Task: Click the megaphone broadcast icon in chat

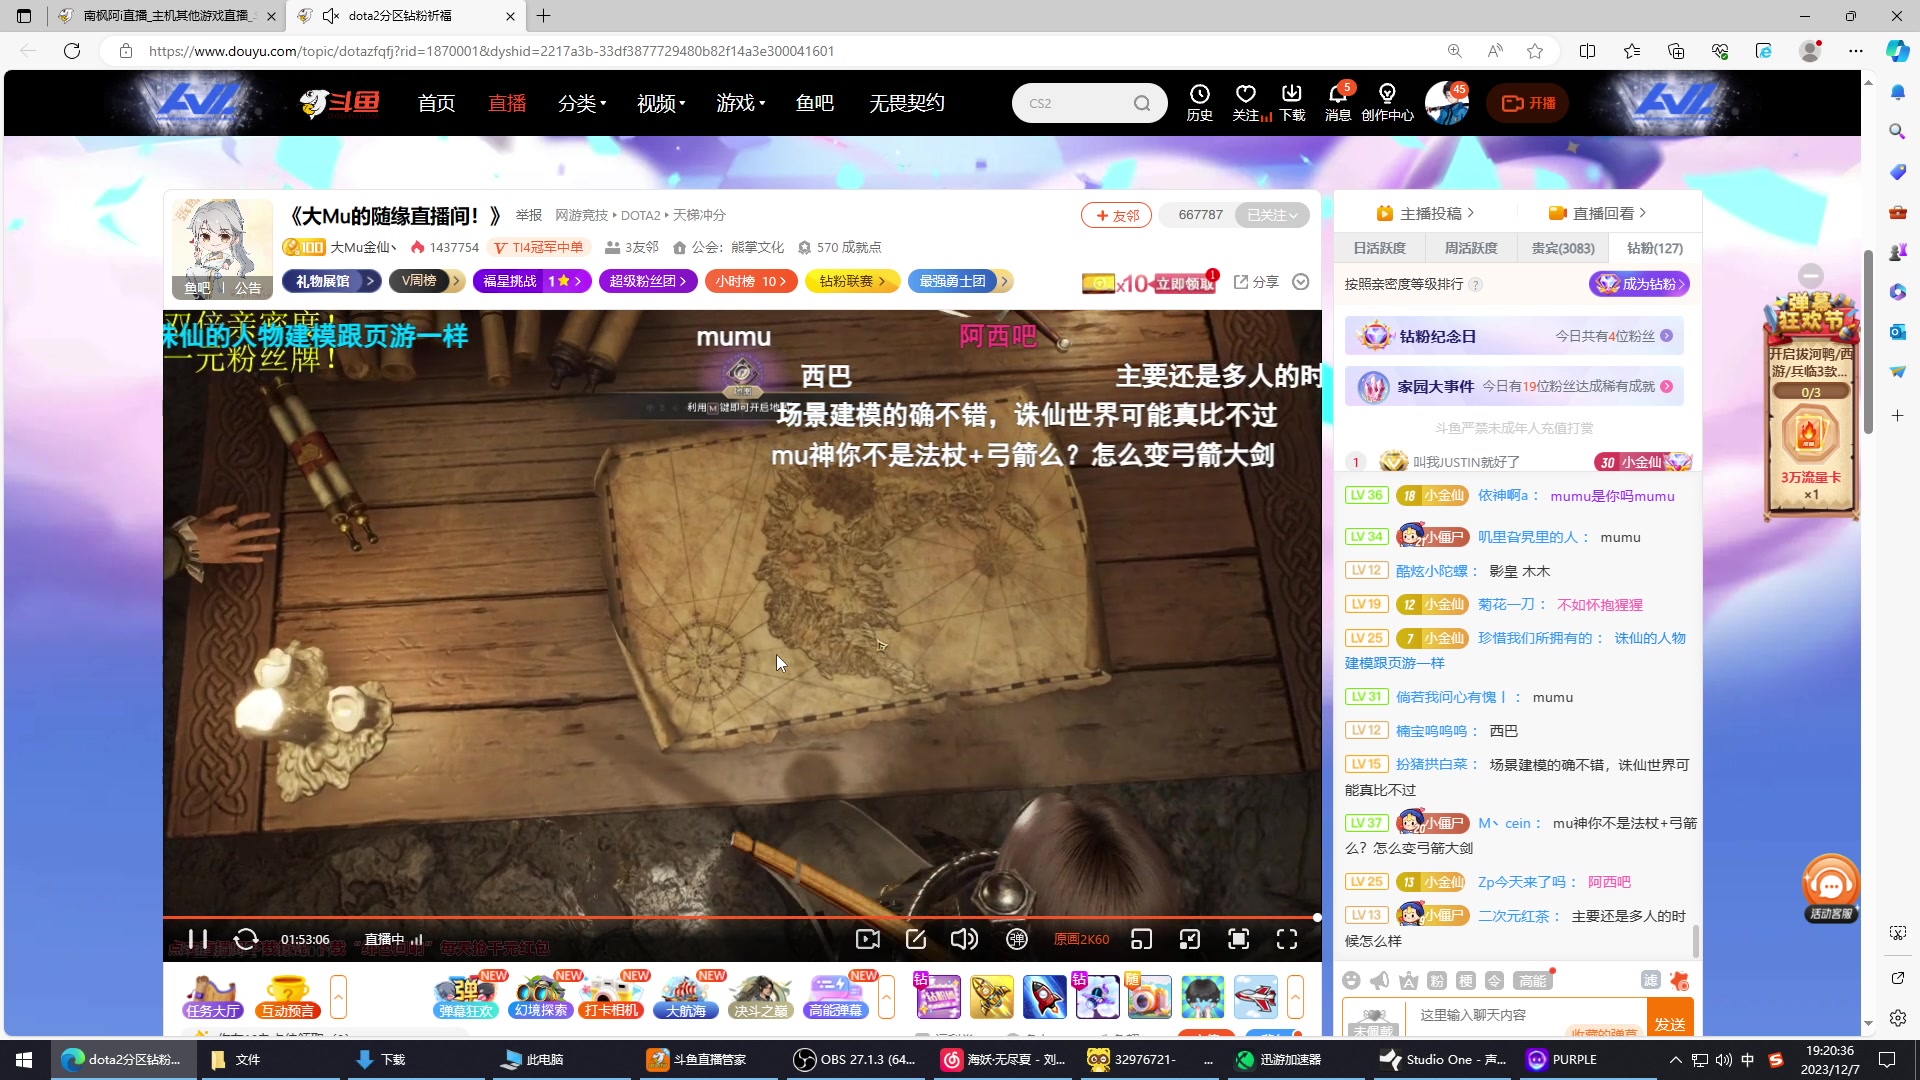Action: click(1380, 981)
